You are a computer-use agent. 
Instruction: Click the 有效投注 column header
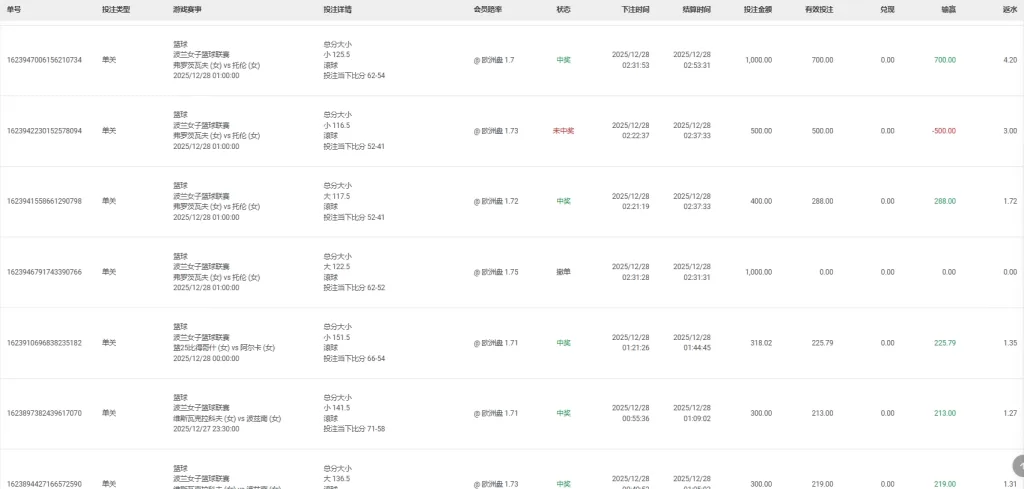coord(818,9)
